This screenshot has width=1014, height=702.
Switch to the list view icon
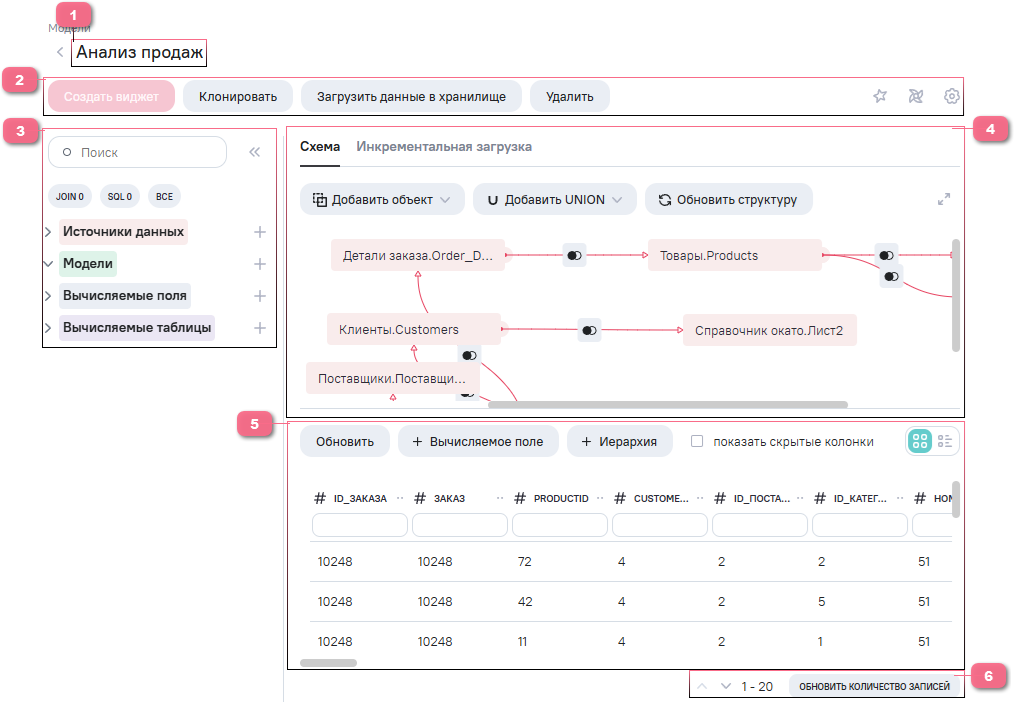pyautogui.click(x=945, y=441)
